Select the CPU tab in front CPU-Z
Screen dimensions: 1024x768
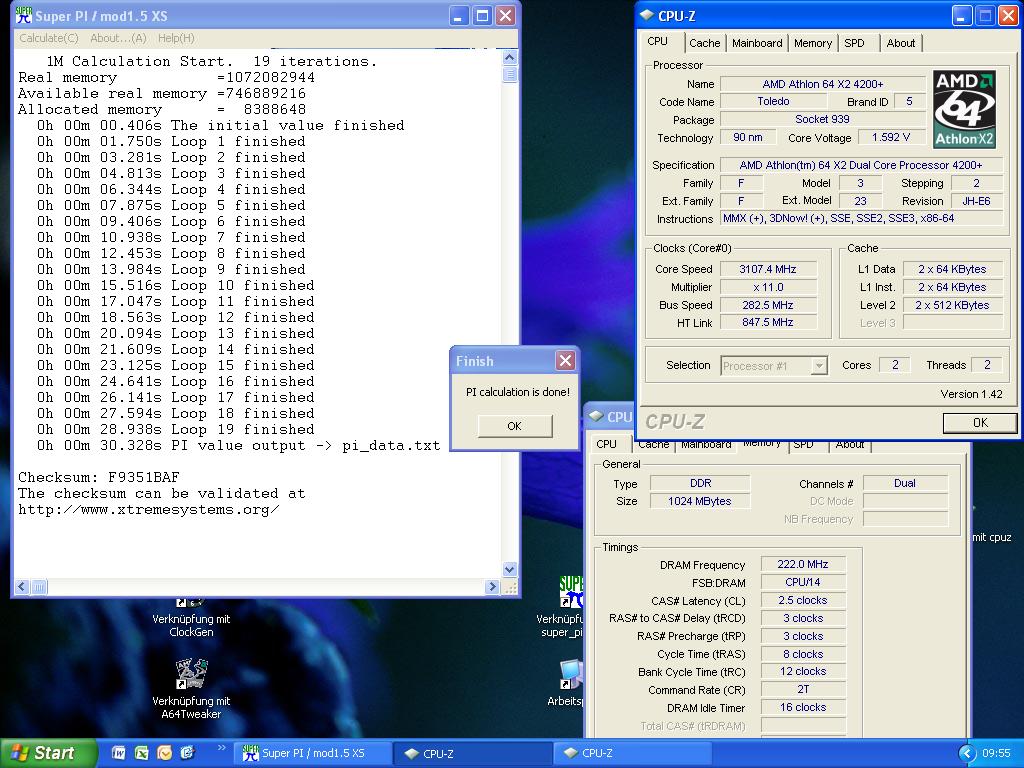coord(658,42)
